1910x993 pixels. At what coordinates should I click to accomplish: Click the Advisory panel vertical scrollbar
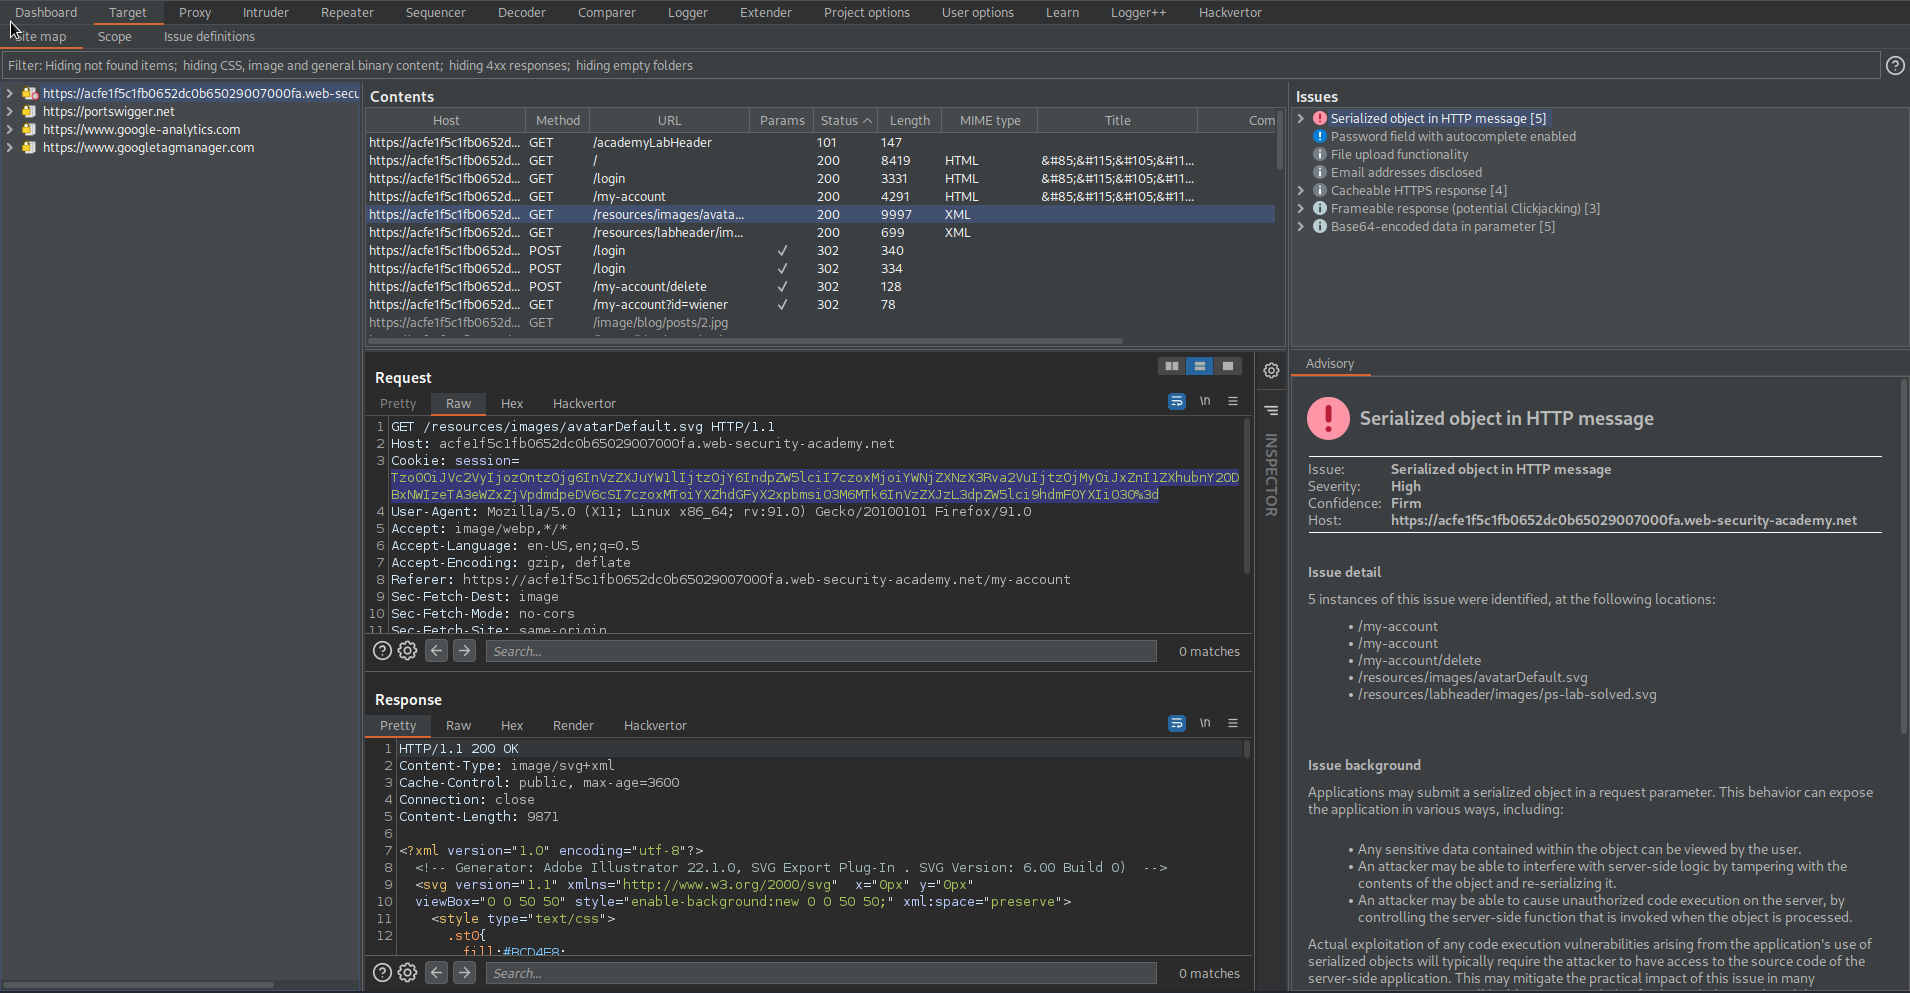click(x=1904, y=556)
